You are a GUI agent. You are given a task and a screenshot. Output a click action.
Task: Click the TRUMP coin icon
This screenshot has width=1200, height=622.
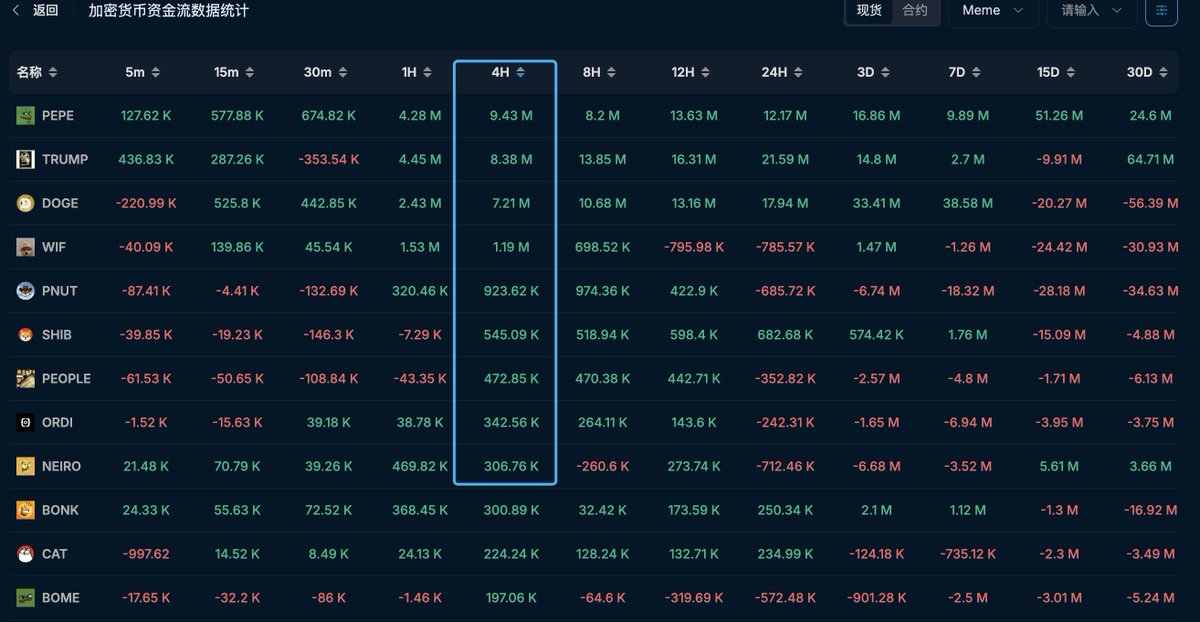(x=26, y=160)
